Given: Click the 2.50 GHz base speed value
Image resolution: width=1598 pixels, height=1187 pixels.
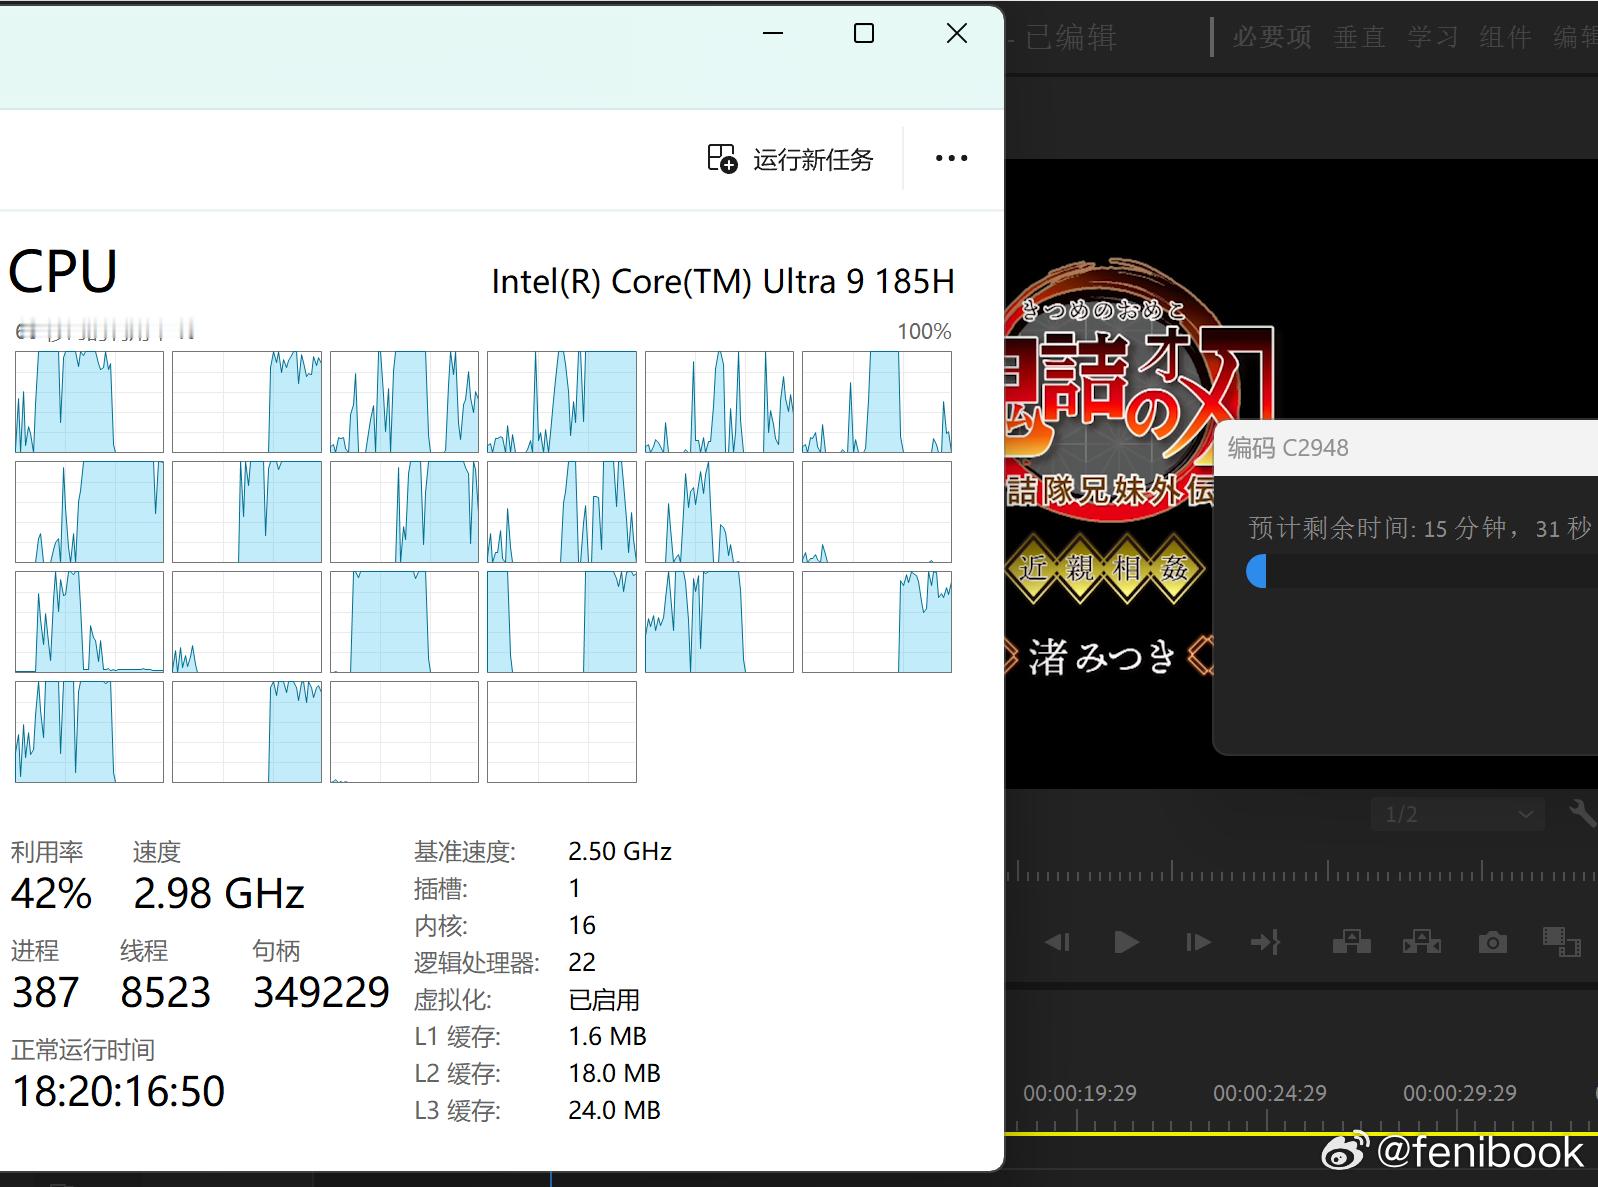Looking at the screenshot, I should (x=620, y=851).
